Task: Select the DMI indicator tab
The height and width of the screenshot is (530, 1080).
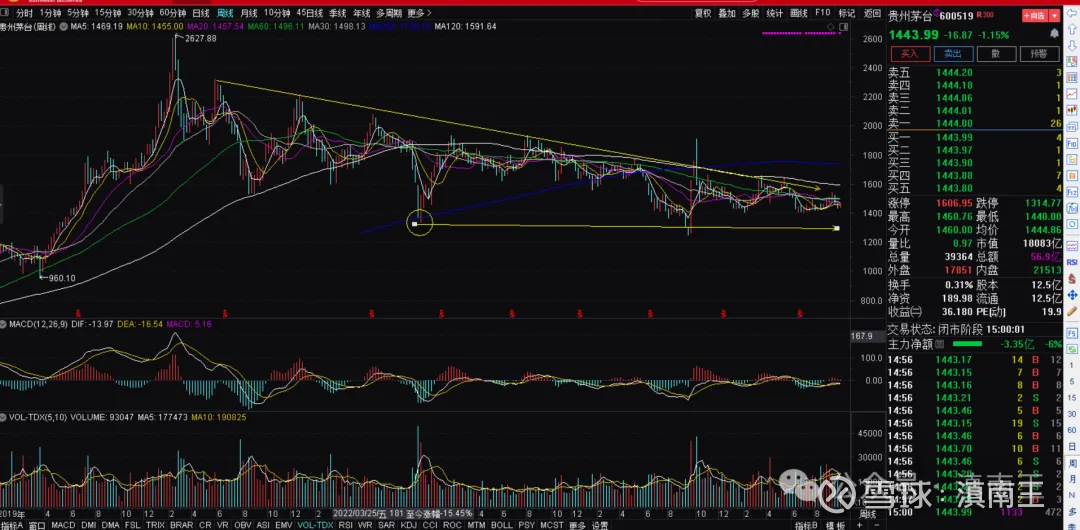Action: [87, 525]
